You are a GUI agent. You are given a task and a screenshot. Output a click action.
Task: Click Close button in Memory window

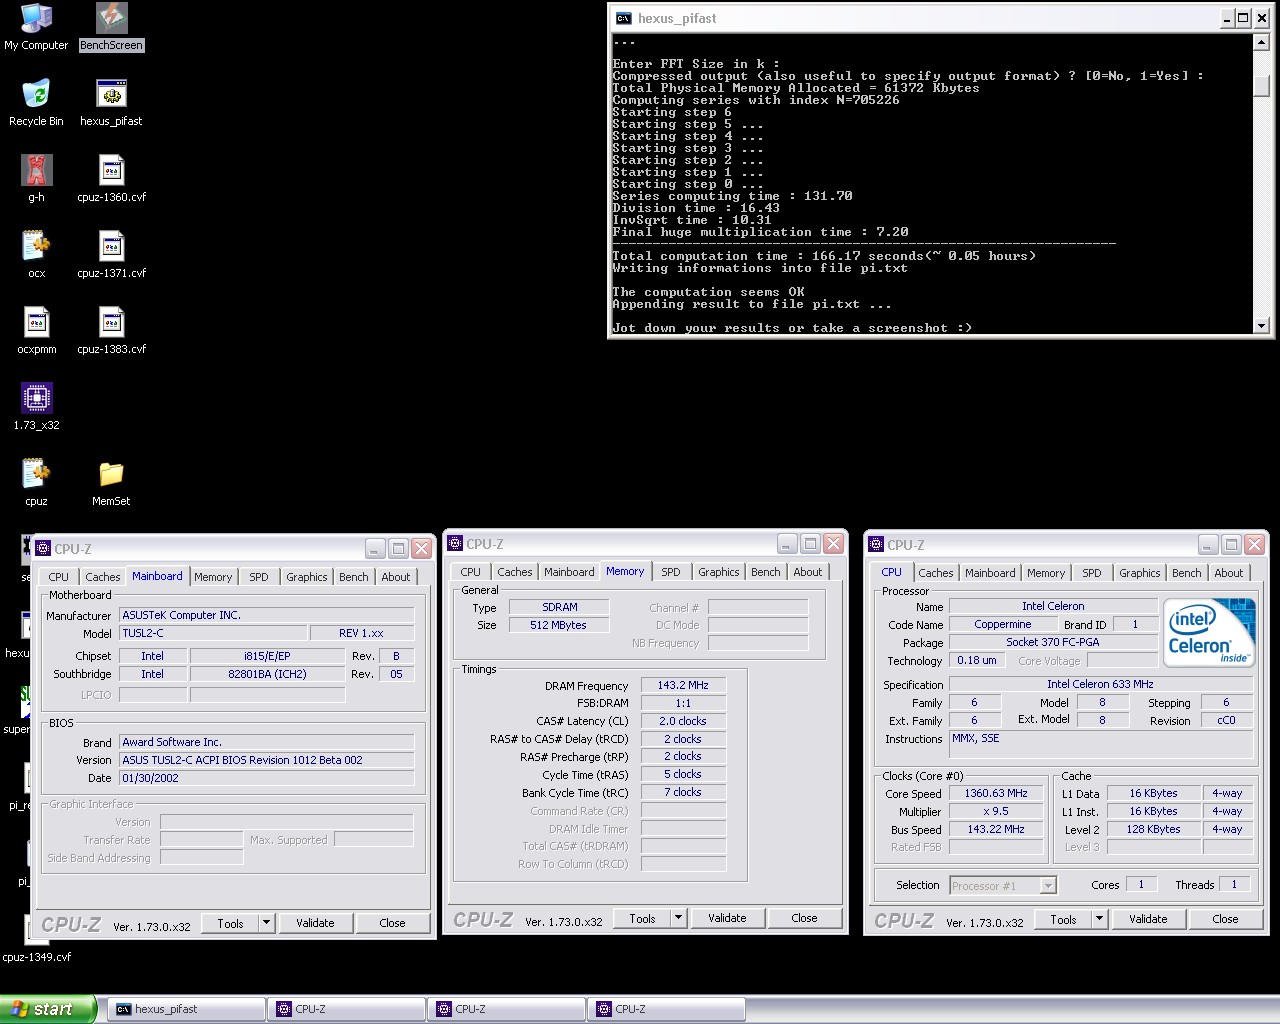(804, 918)
